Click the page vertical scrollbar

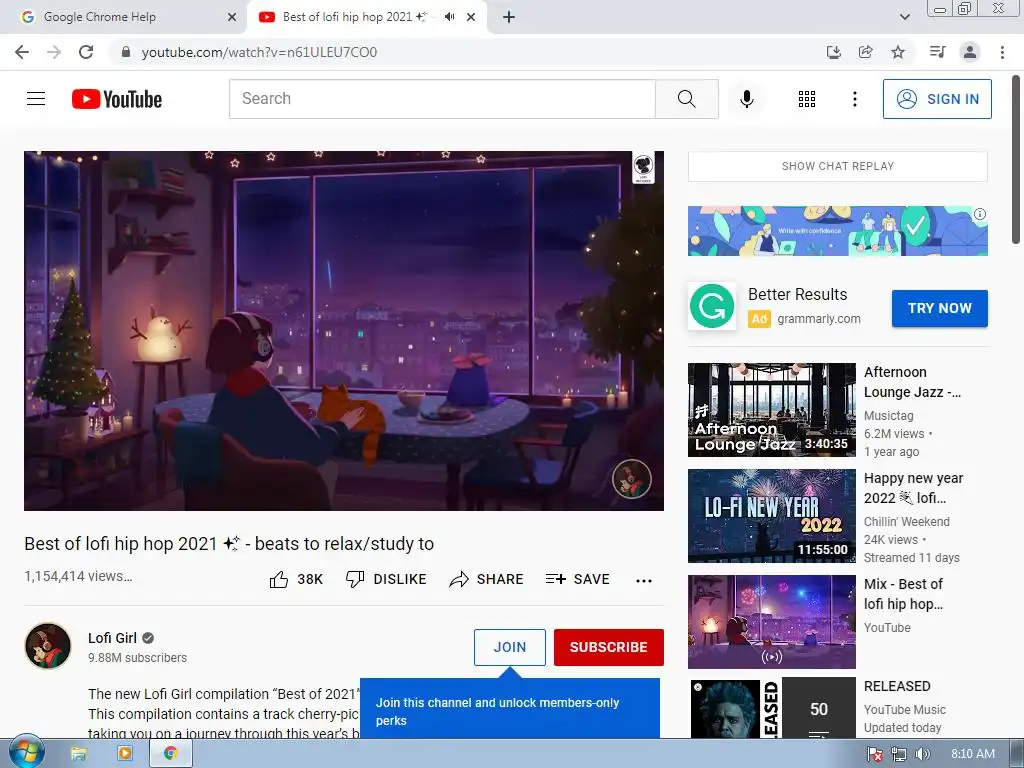pos(1016,160)
